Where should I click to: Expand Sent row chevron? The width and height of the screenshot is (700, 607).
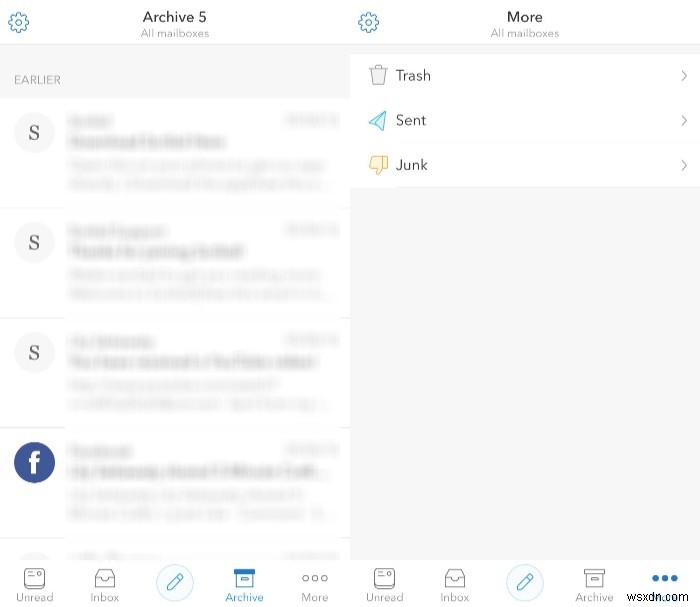click(684, 121)
